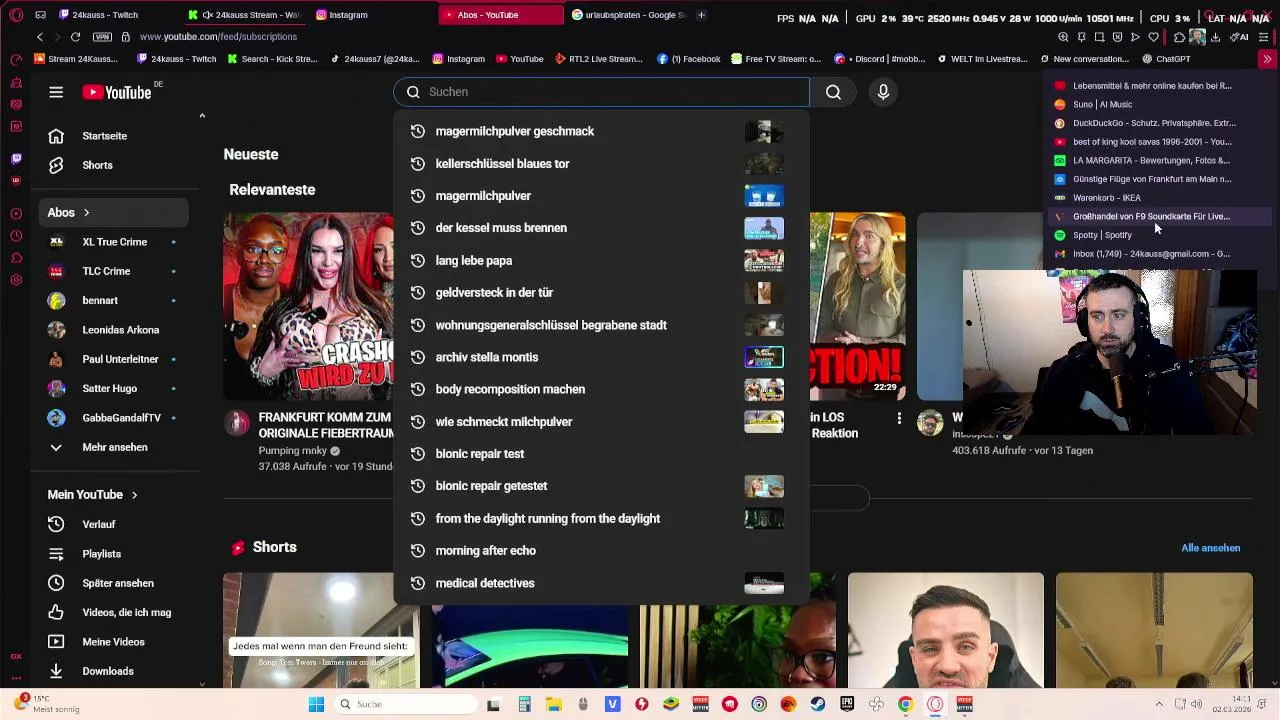
Task: Open Twitch icon in Opera sidebar
Action: click(16, 158)
